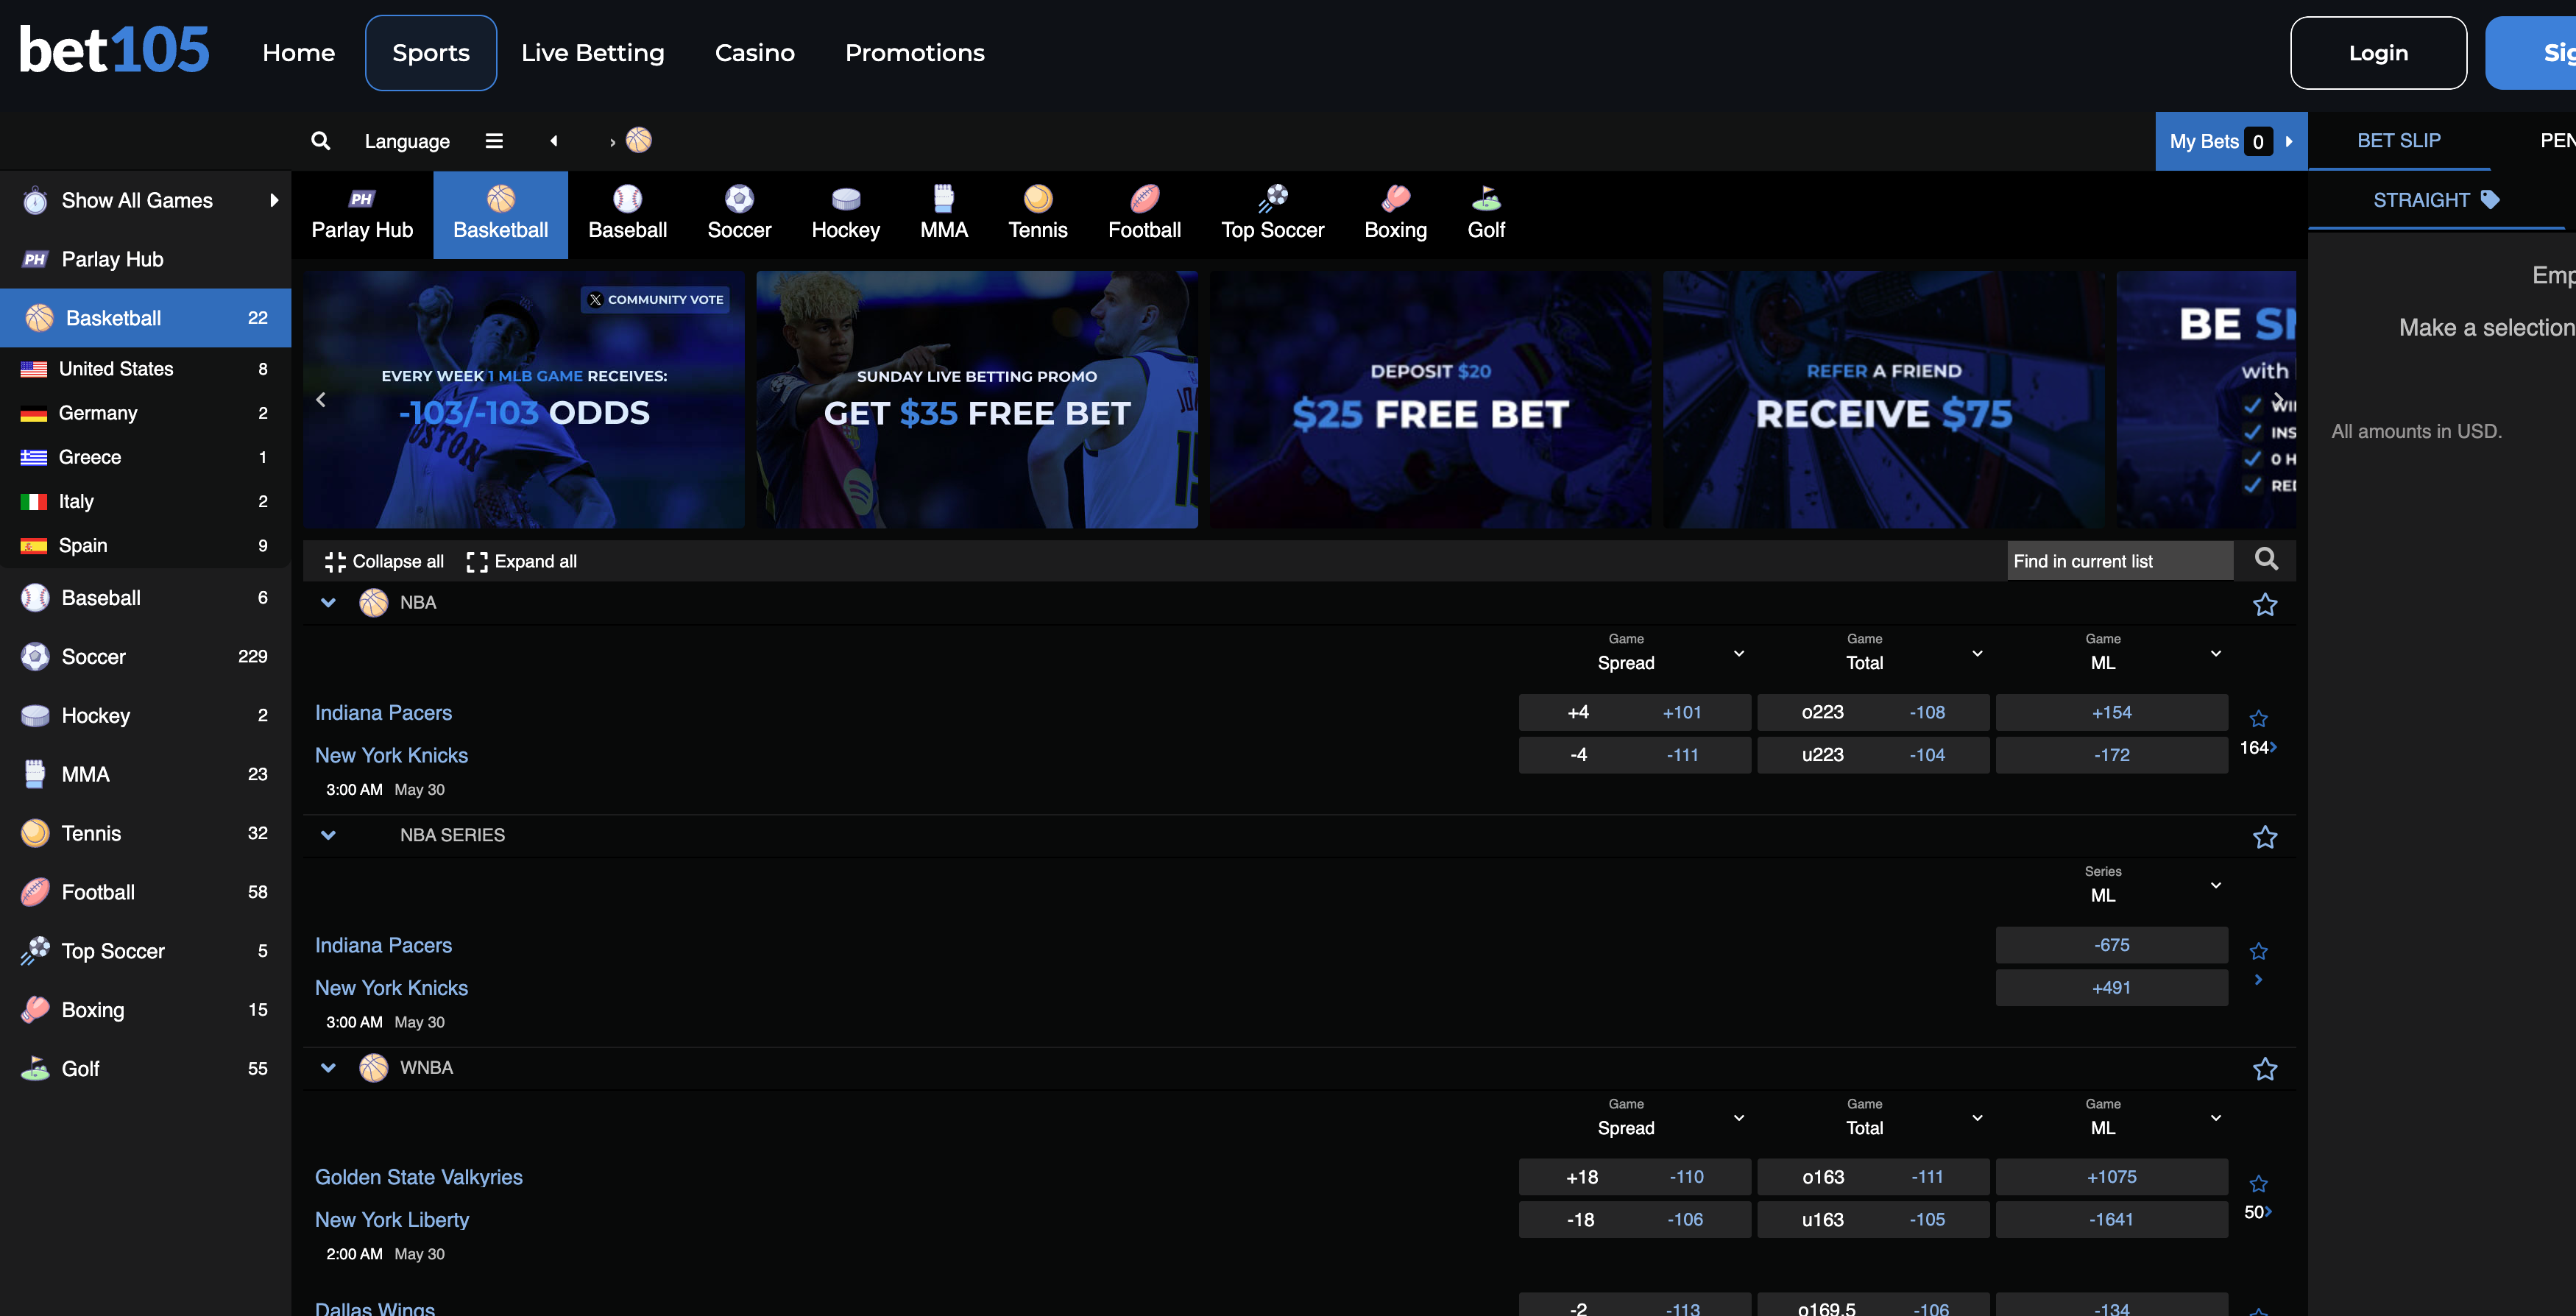Filter basketball by Spain in the sidebar
Viewport: 2576px width, 1316px height.
(145, 546)
